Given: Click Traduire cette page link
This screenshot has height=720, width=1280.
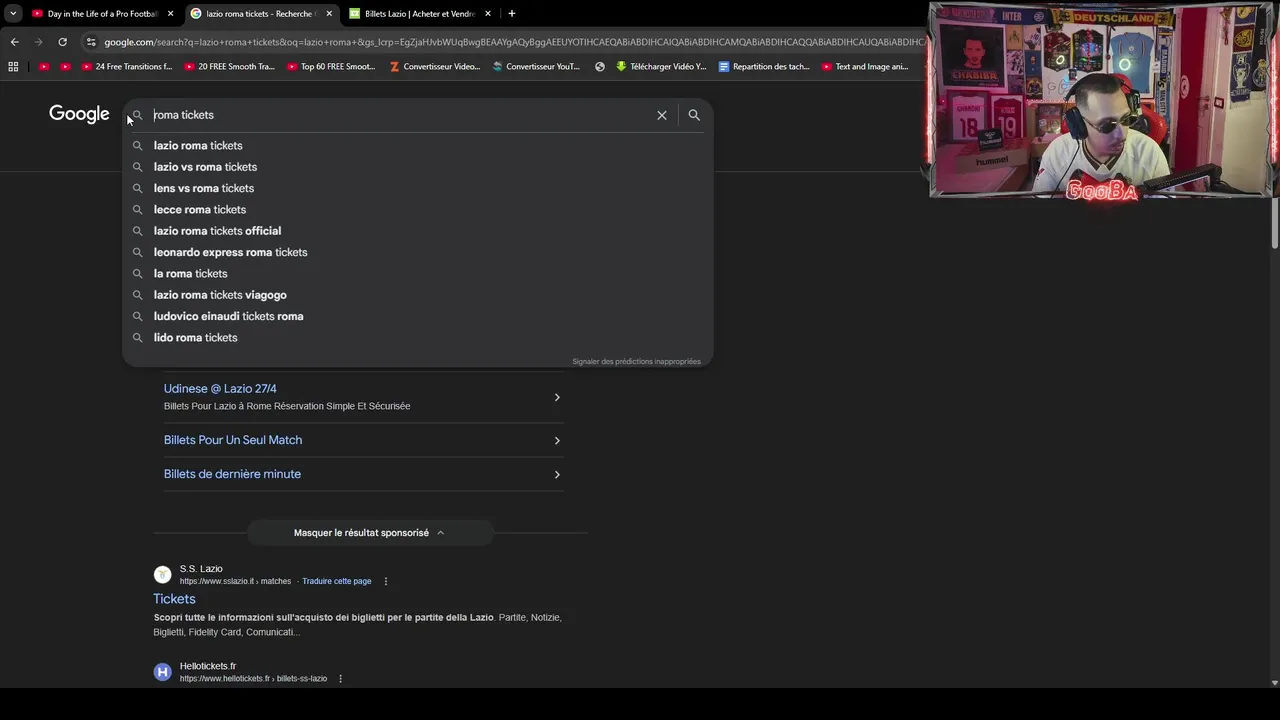Looking at the screenshot, I should [x=337, y=581].
